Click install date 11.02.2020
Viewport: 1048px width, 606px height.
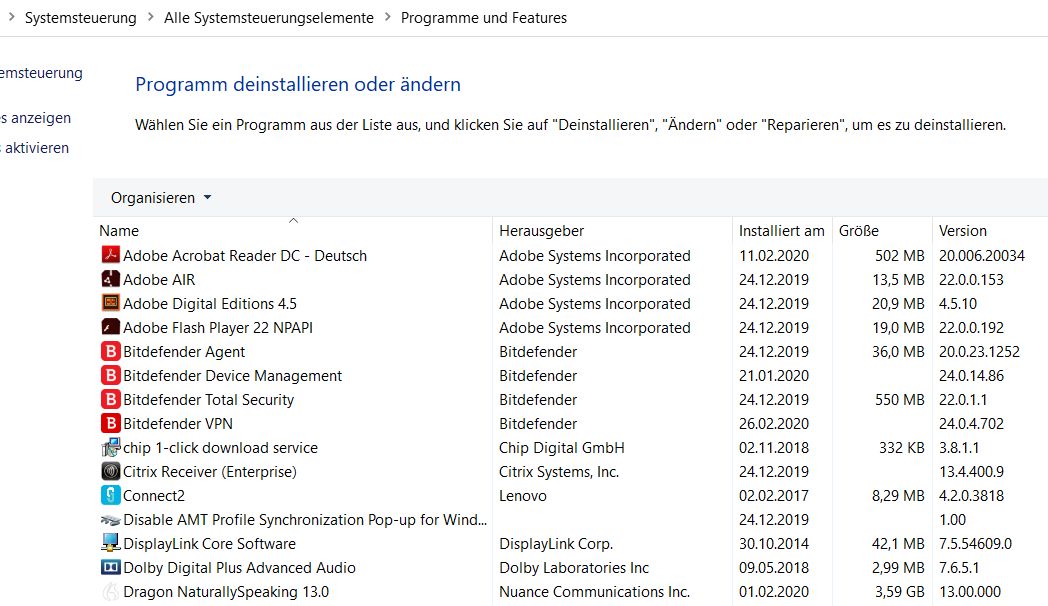[x=774, y=256]
